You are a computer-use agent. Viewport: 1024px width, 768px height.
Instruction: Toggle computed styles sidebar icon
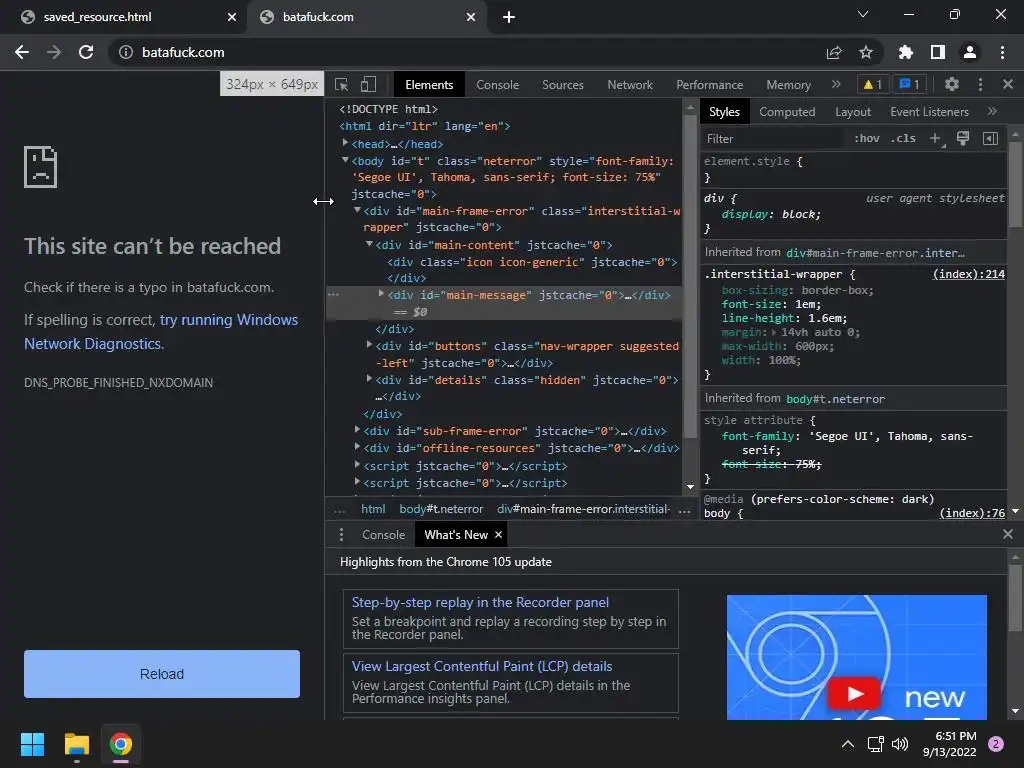(990, 138)
